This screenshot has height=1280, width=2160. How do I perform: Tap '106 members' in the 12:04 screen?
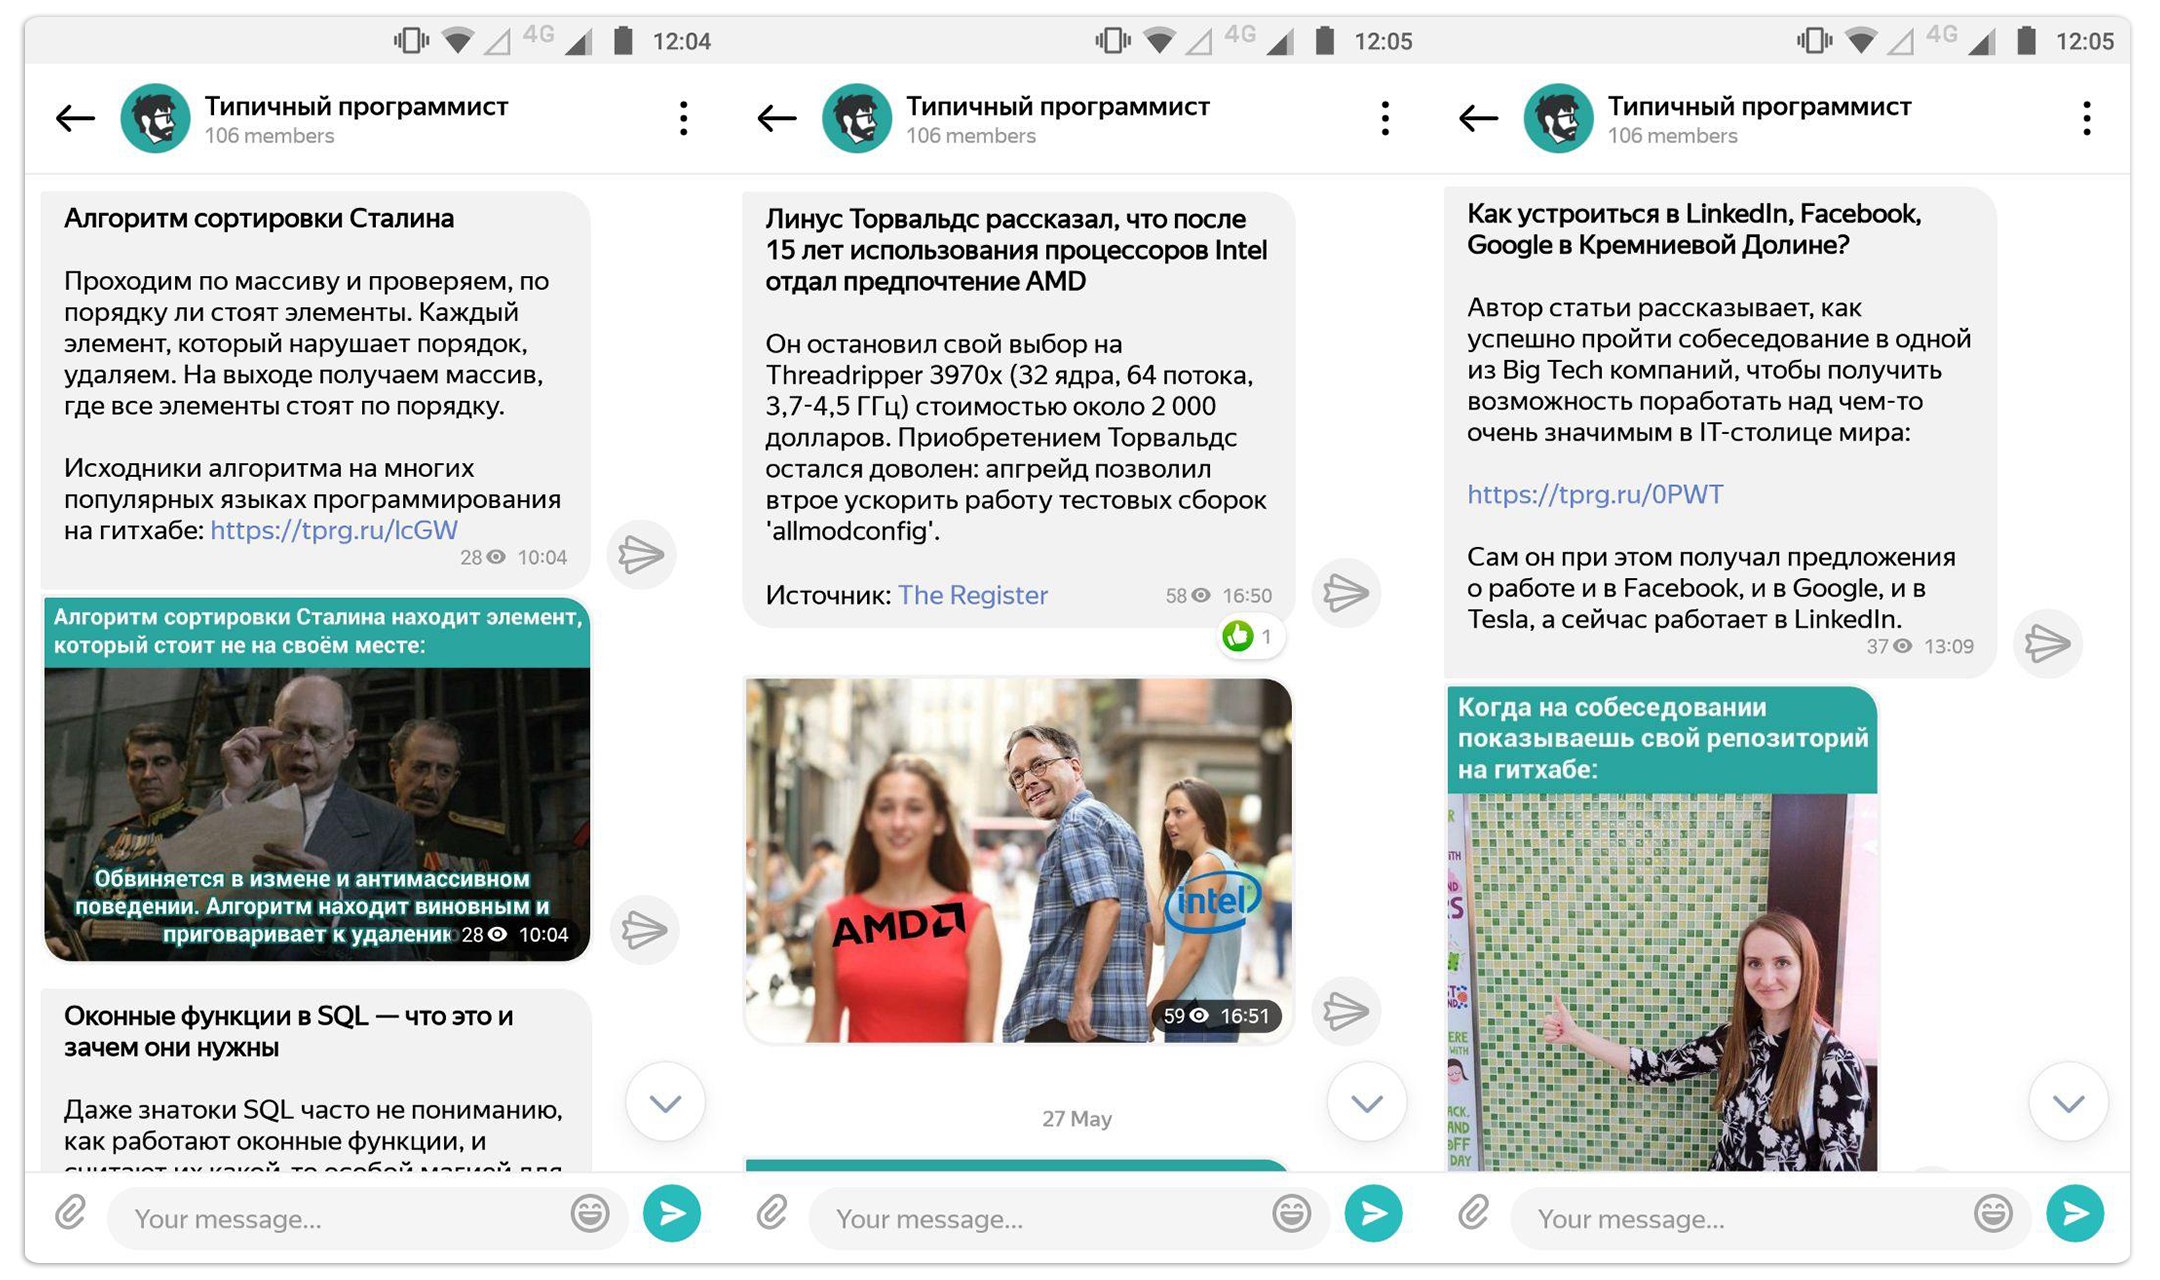click(x=269, y=136)
